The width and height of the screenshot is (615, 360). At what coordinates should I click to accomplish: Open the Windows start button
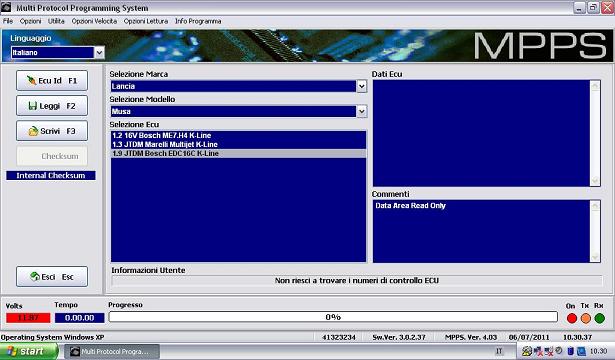(x=29, y=351)
